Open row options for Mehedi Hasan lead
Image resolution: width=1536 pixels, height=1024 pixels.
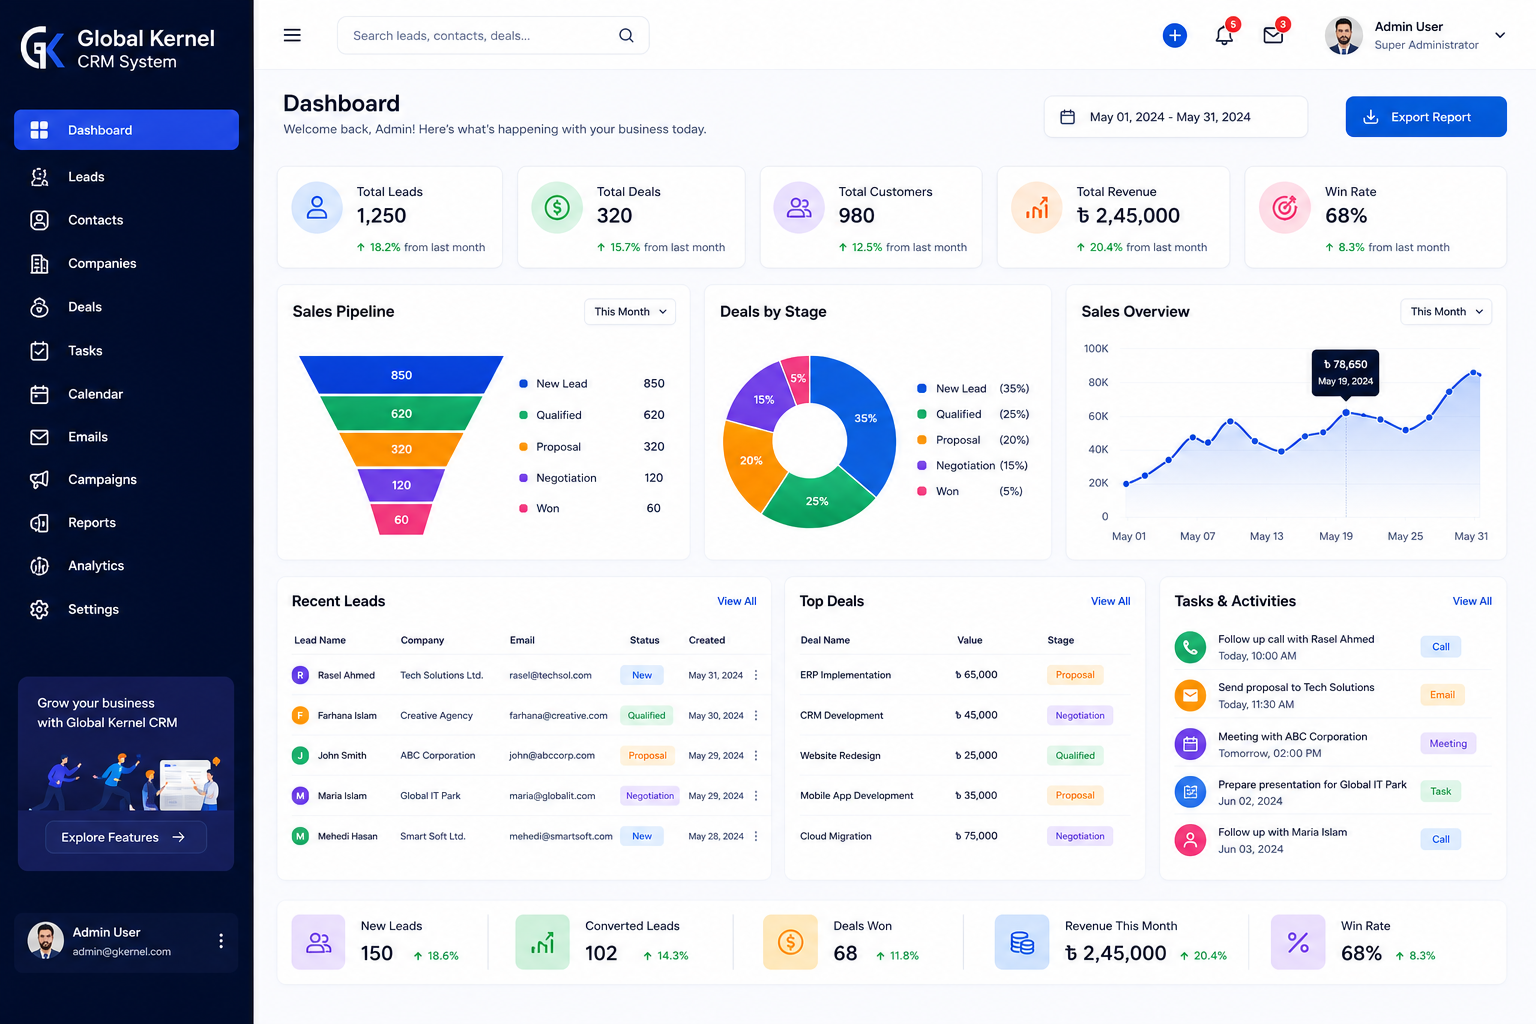pyautogui.click(x=756, y=836)
